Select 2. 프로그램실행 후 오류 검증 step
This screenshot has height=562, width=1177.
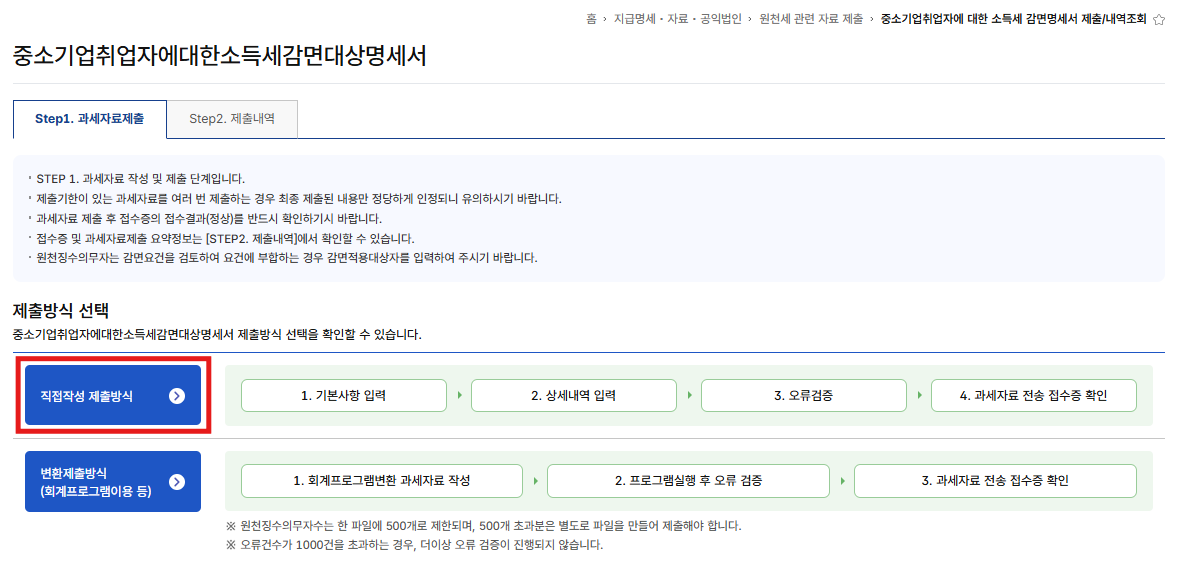tap(688, 481)
